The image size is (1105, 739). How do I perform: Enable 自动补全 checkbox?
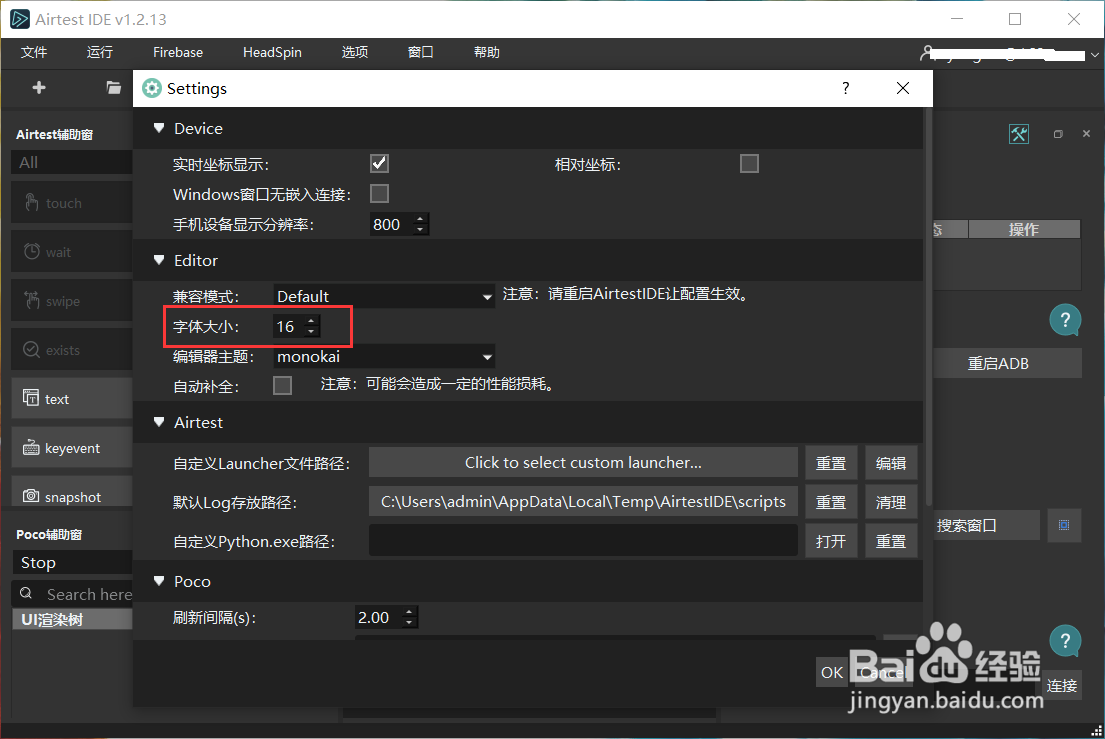(x=283, y=385)
